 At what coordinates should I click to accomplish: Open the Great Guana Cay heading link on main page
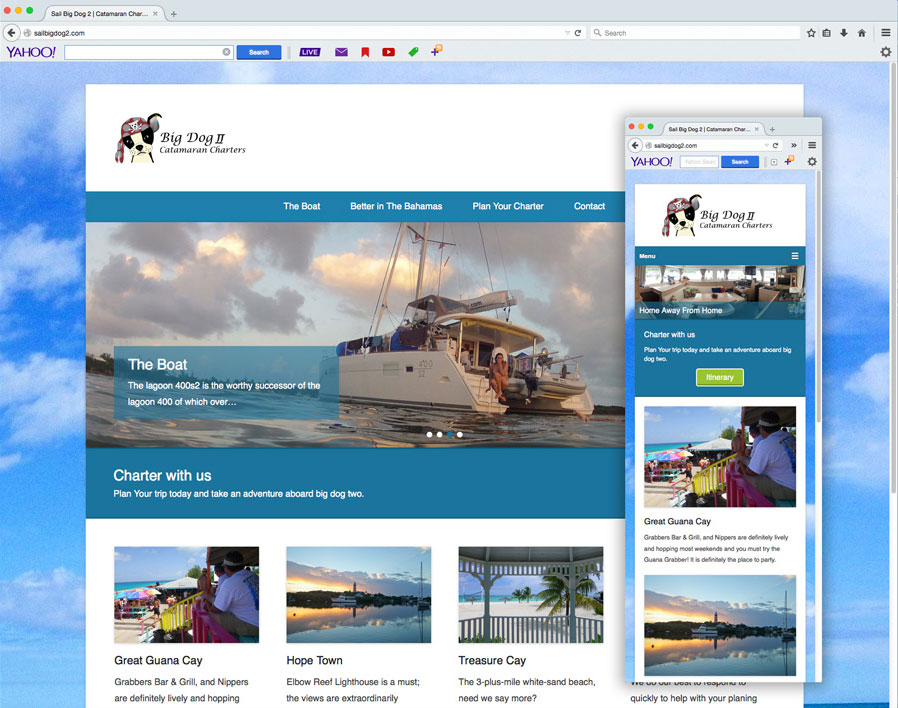[x=158, y=660]
